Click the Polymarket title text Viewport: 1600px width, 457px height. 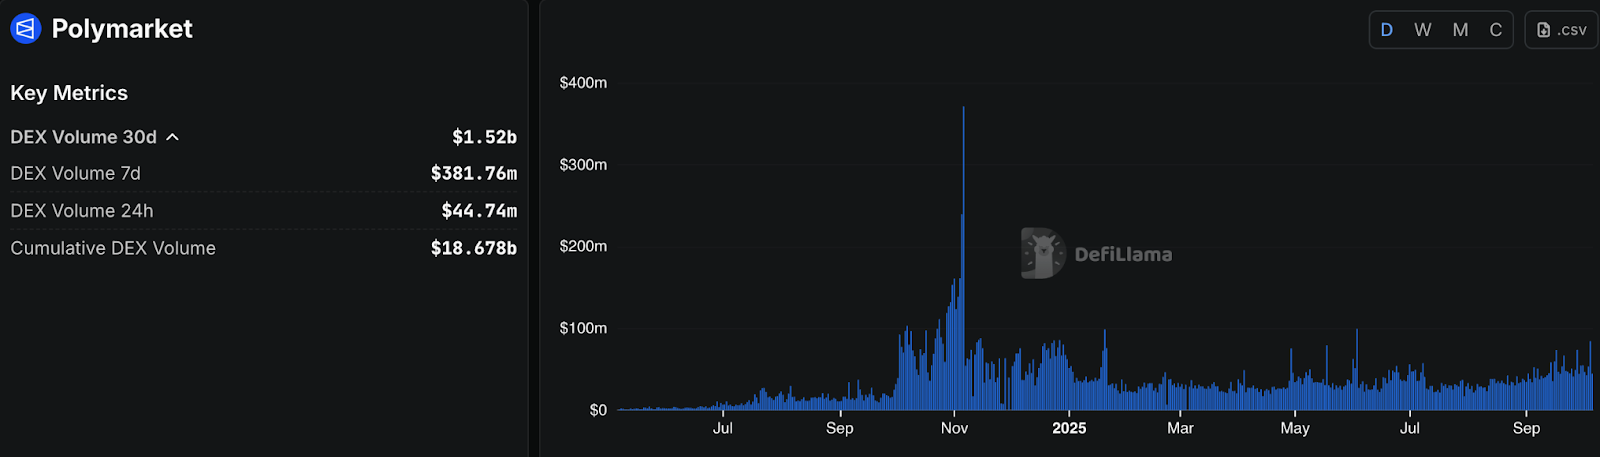tap(122, 29)
